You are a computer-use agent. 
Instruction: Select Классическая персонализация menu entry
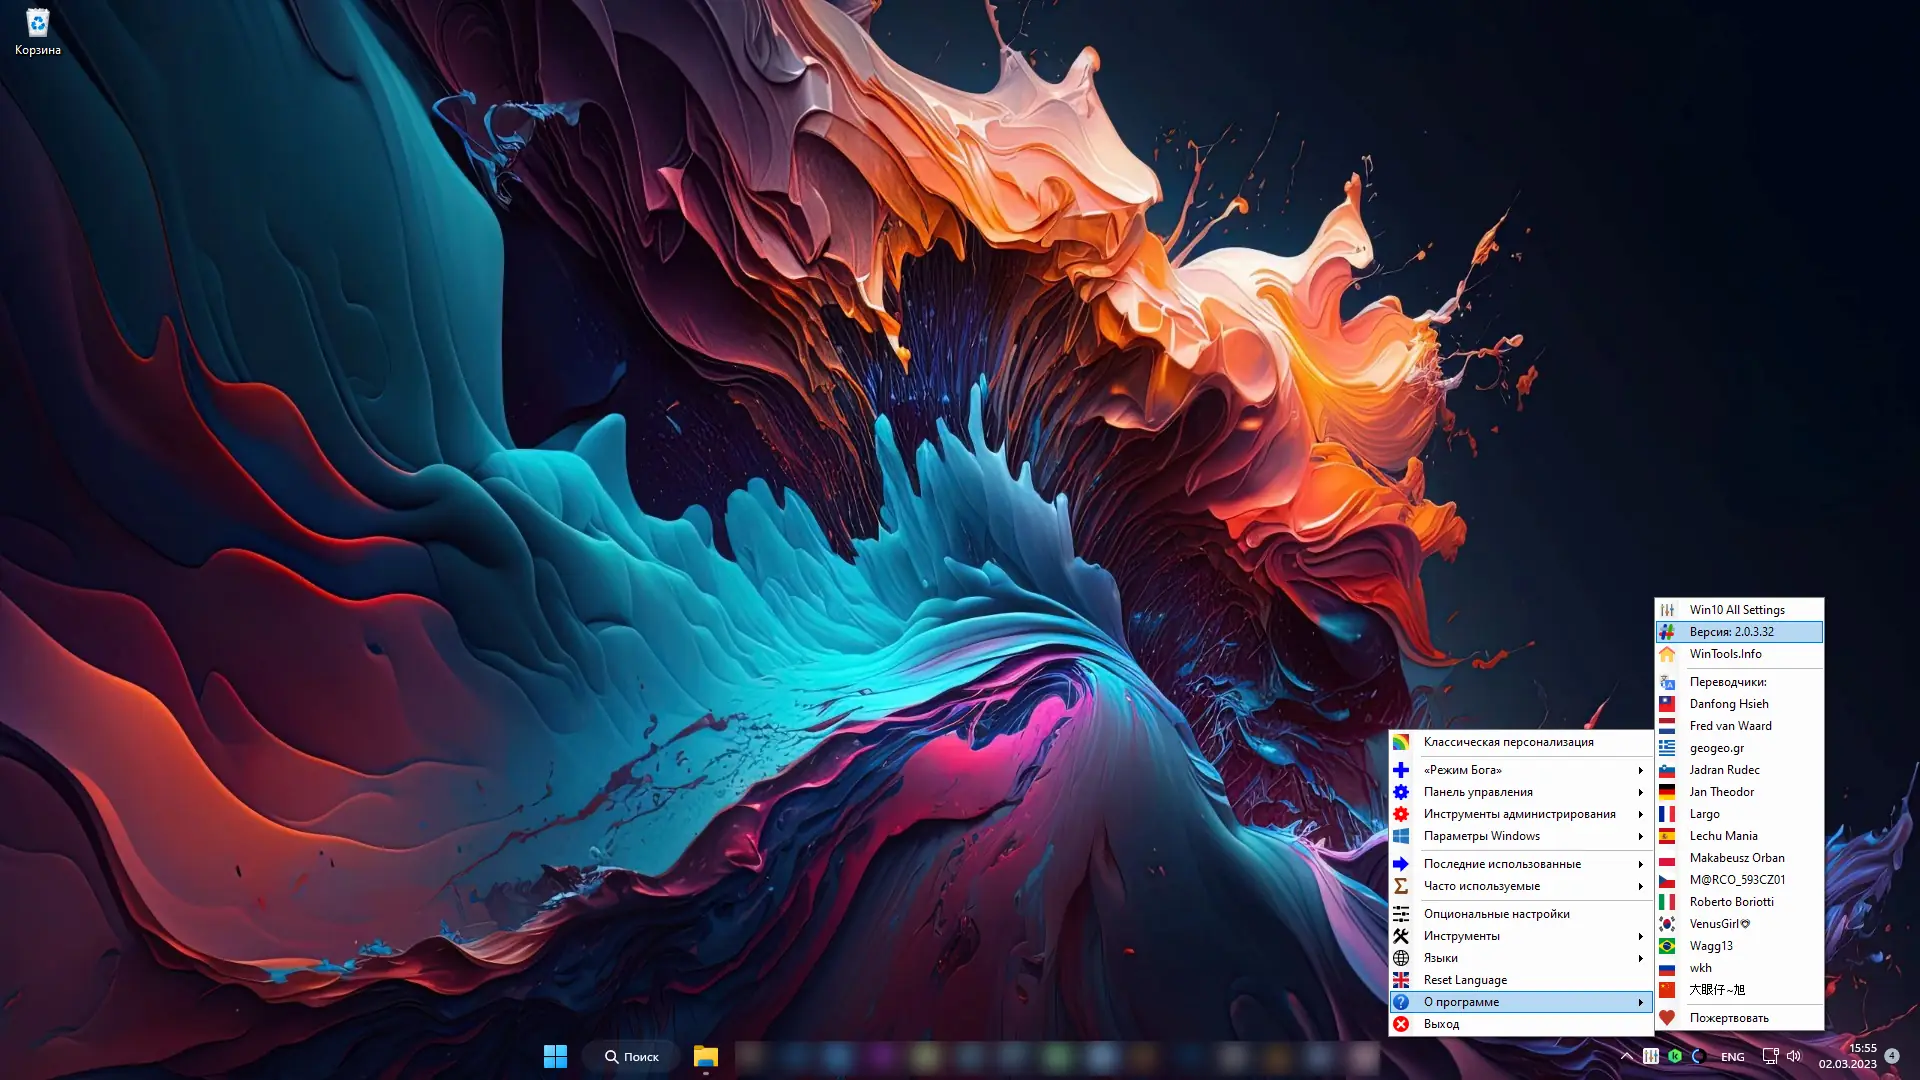[x=1508, y=742]
